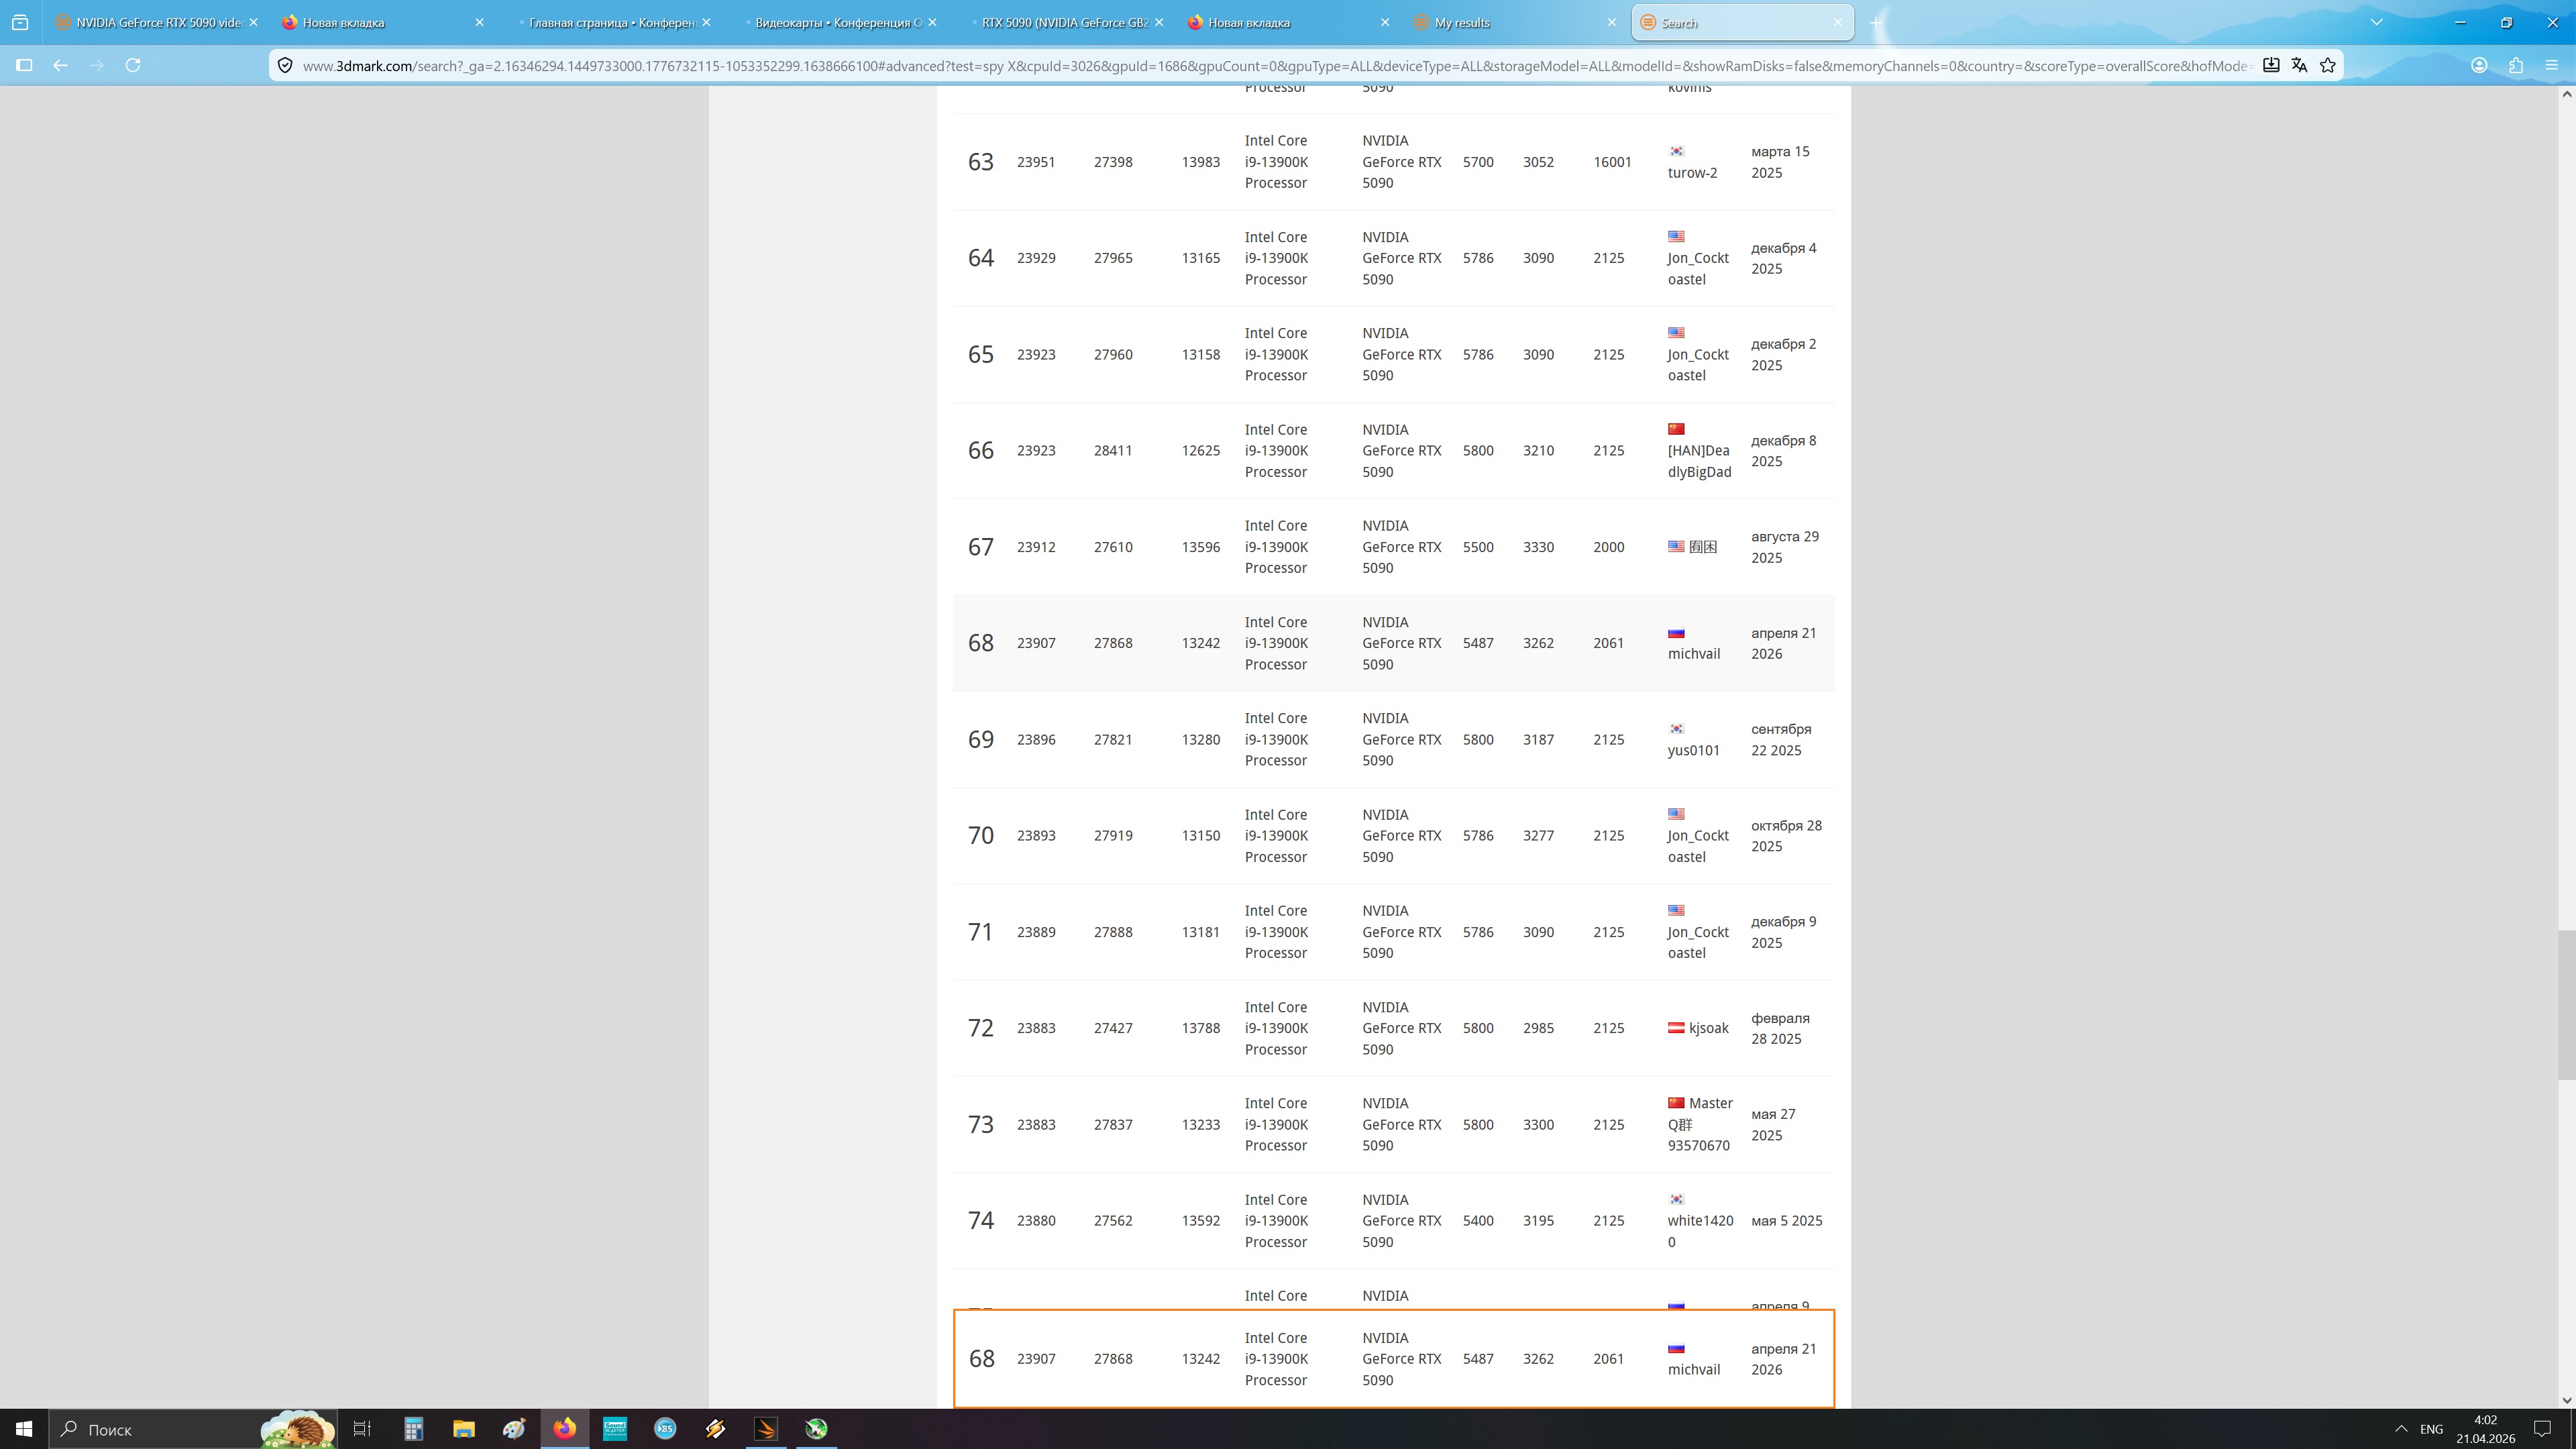Launch the Calculator from the taskbar
The height and width of the screenshot is (1449, 2576).
pyautogui.click(x=413, y=1428)
